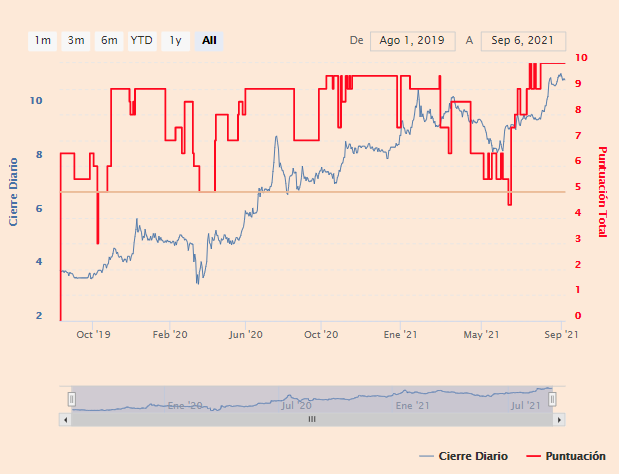
Task: Click the Oct '20 axis label
Action: point(321,335)
